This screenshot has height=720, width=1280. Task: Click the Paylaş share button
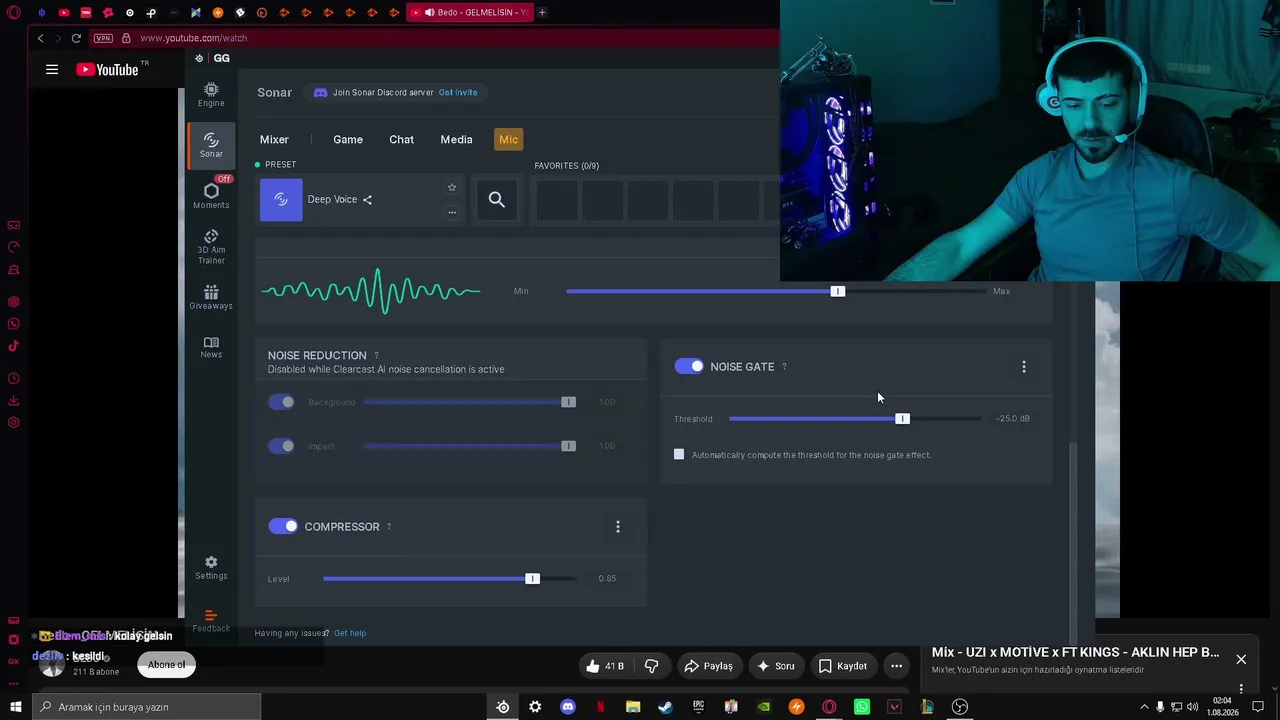(x=708, y=666)
